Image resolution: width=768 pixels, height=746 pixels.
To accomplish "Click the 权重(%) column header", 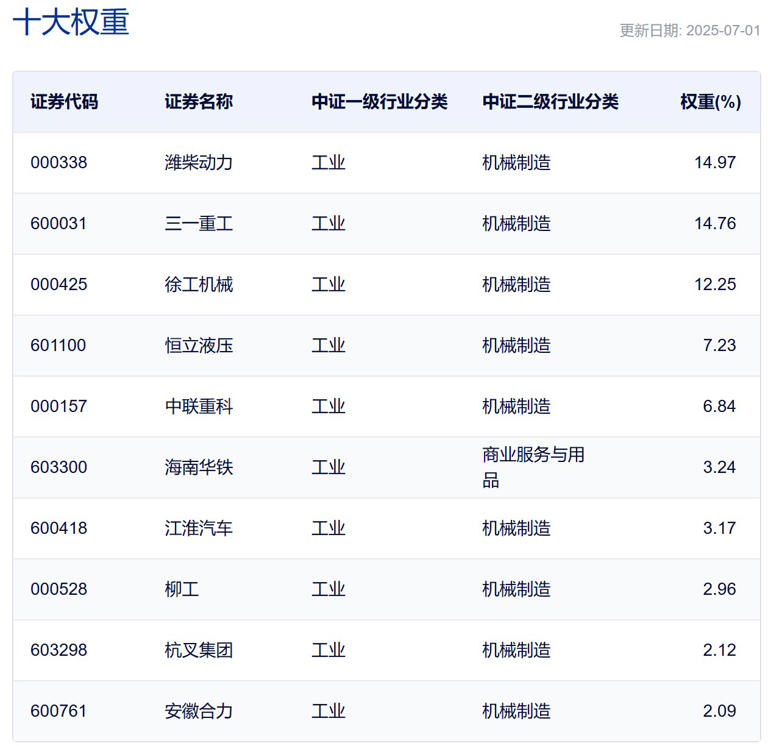I will (711, 102).
